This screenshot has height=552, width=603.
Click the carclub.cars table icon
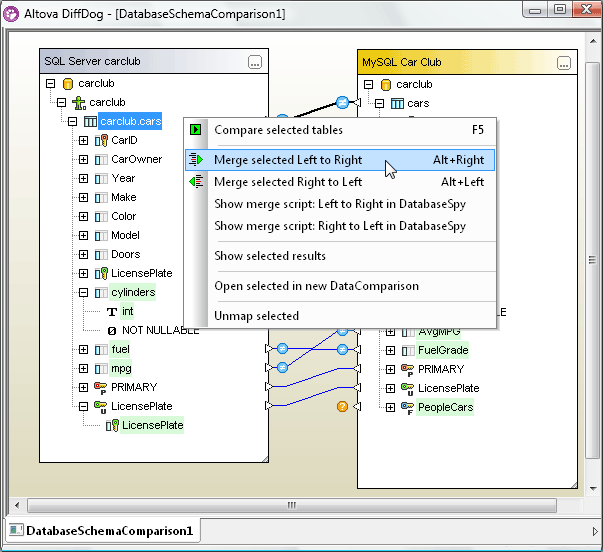tap(90, 122)
